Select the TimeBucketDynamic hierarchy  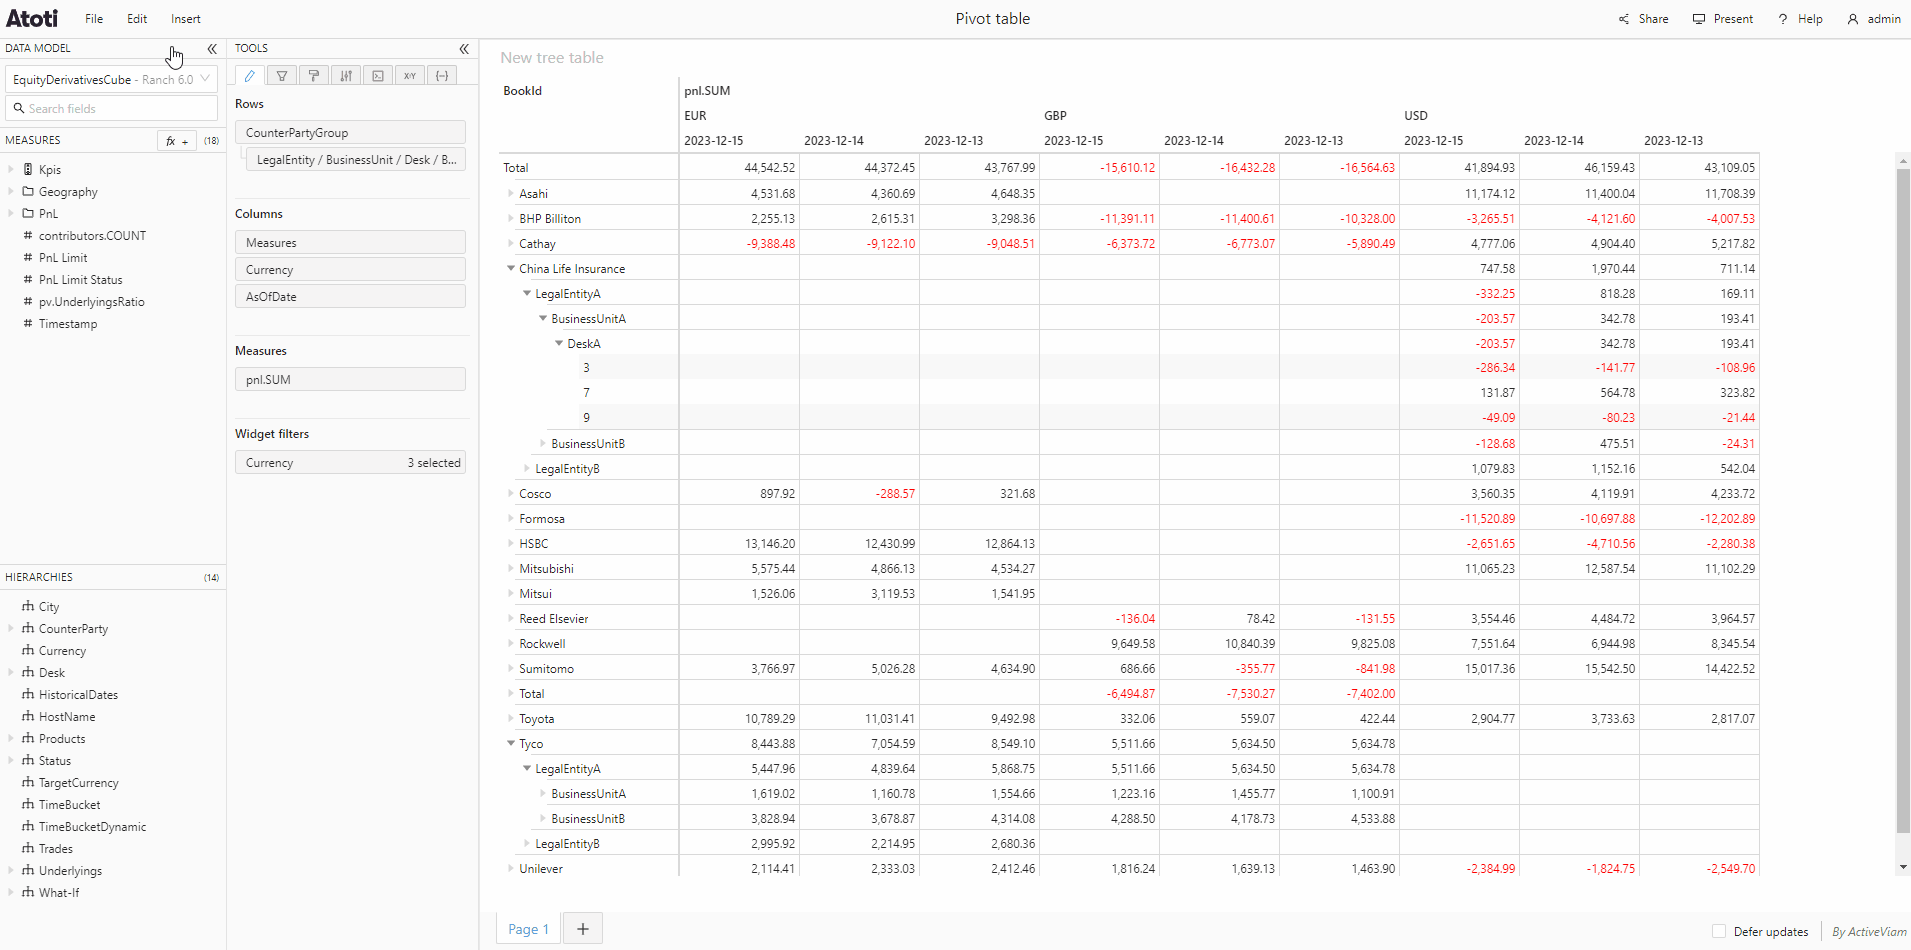(92, 826)
